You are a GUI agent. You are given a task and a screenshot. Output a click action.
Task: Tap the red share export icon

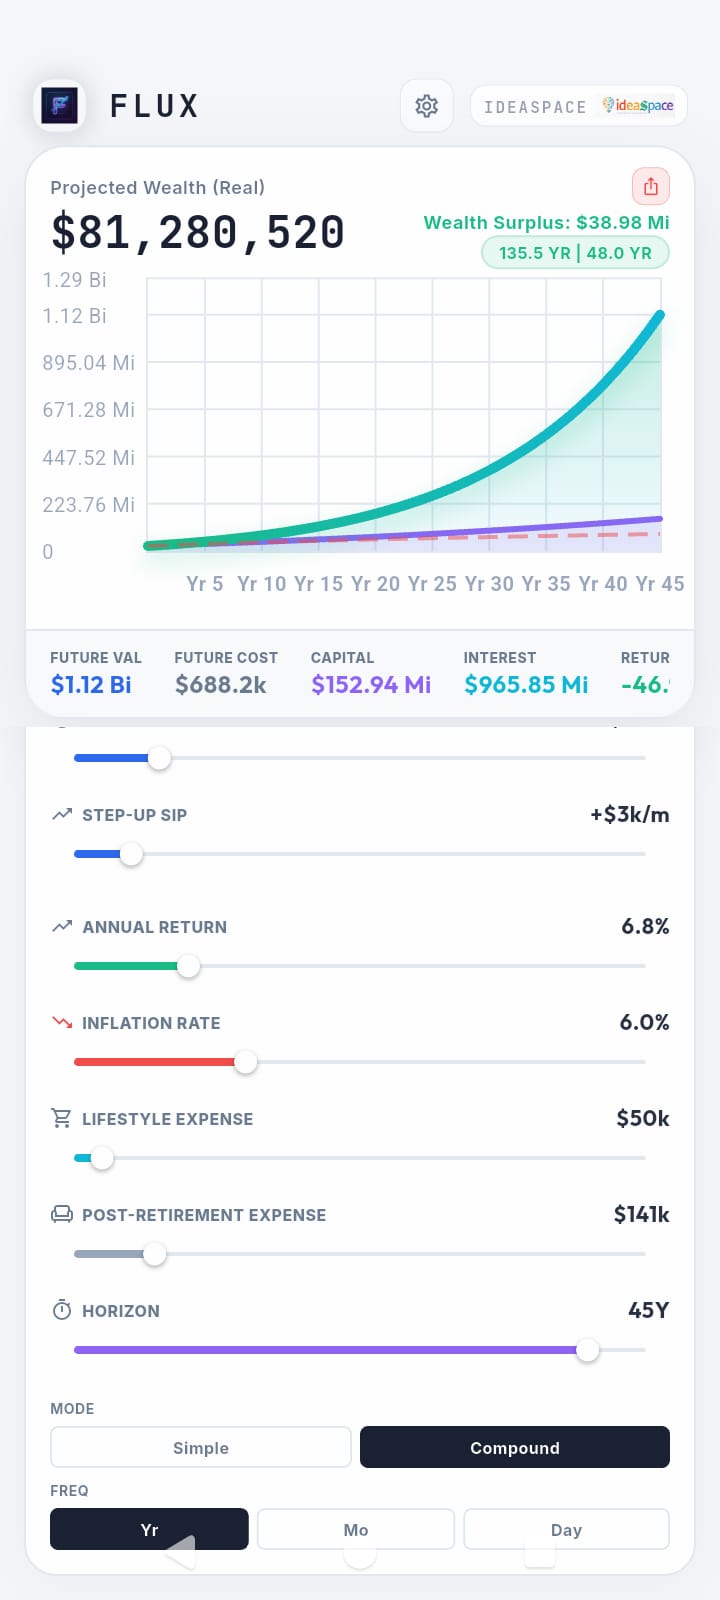(650, 186)
